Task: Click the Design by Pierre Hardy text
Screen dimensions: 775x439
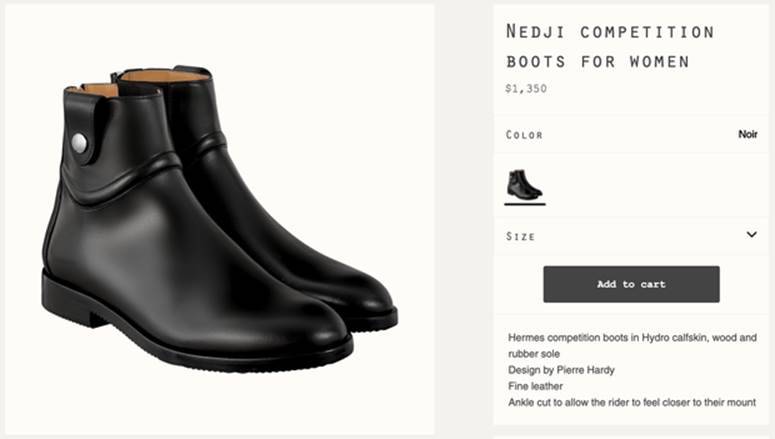Action: (x=561, y=370)
